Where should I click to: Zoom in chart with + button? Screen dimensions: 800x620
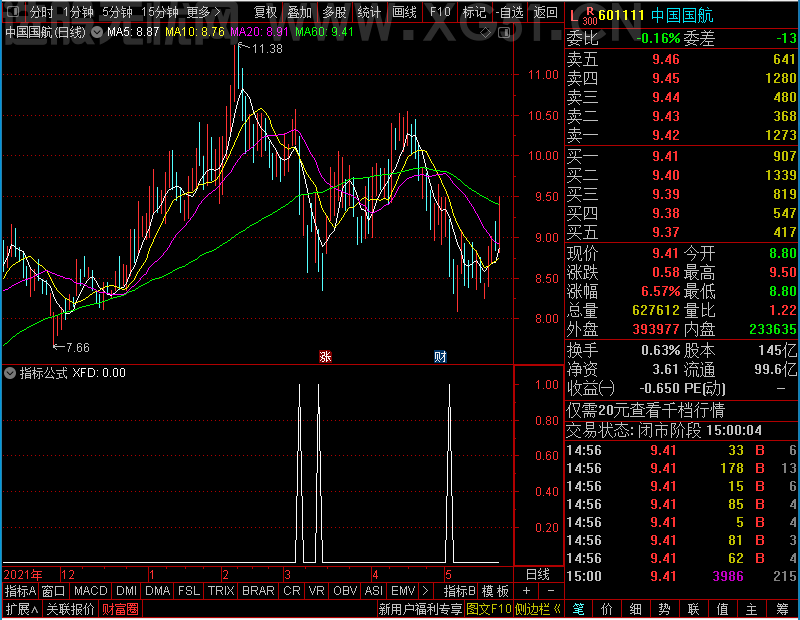coord(526,591)
